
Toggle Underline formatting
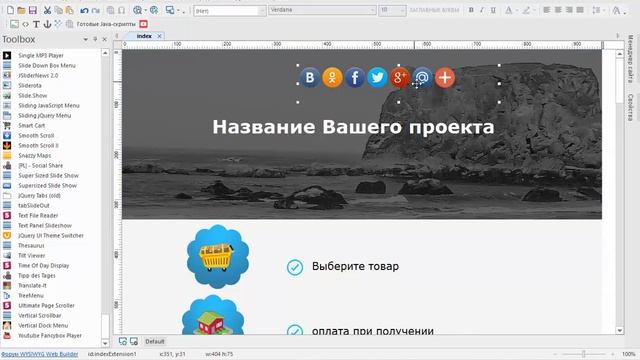coord(493,10)
